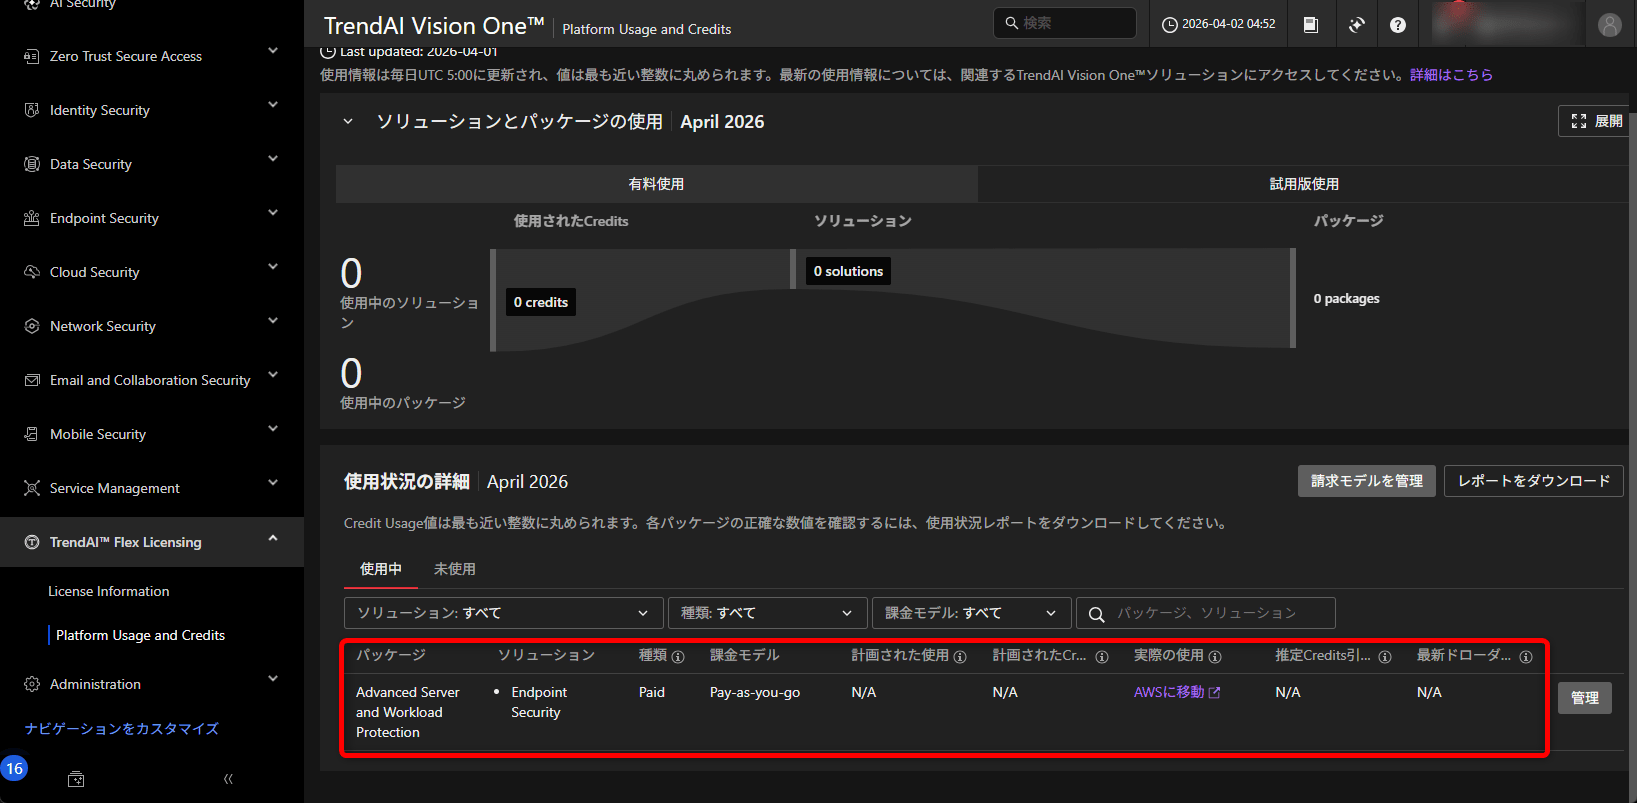Open the 課金モデル: すべて dropdown

tap(972, 613)
